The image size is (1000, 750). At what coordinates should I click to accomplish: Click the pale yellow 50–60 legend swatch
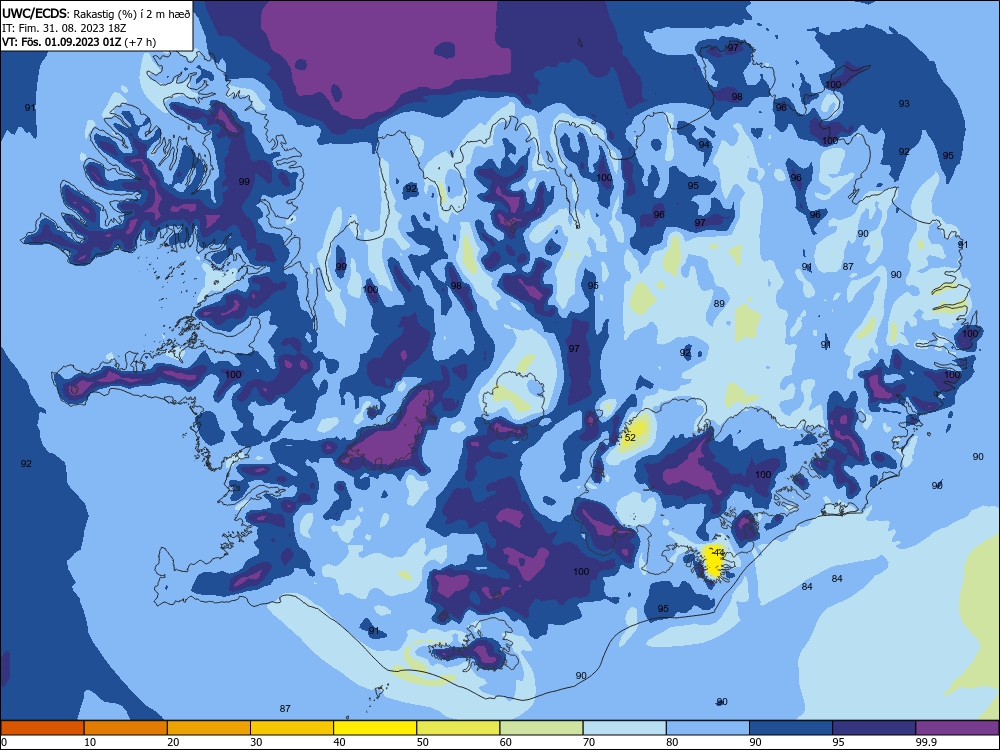(x=459, y=728)
